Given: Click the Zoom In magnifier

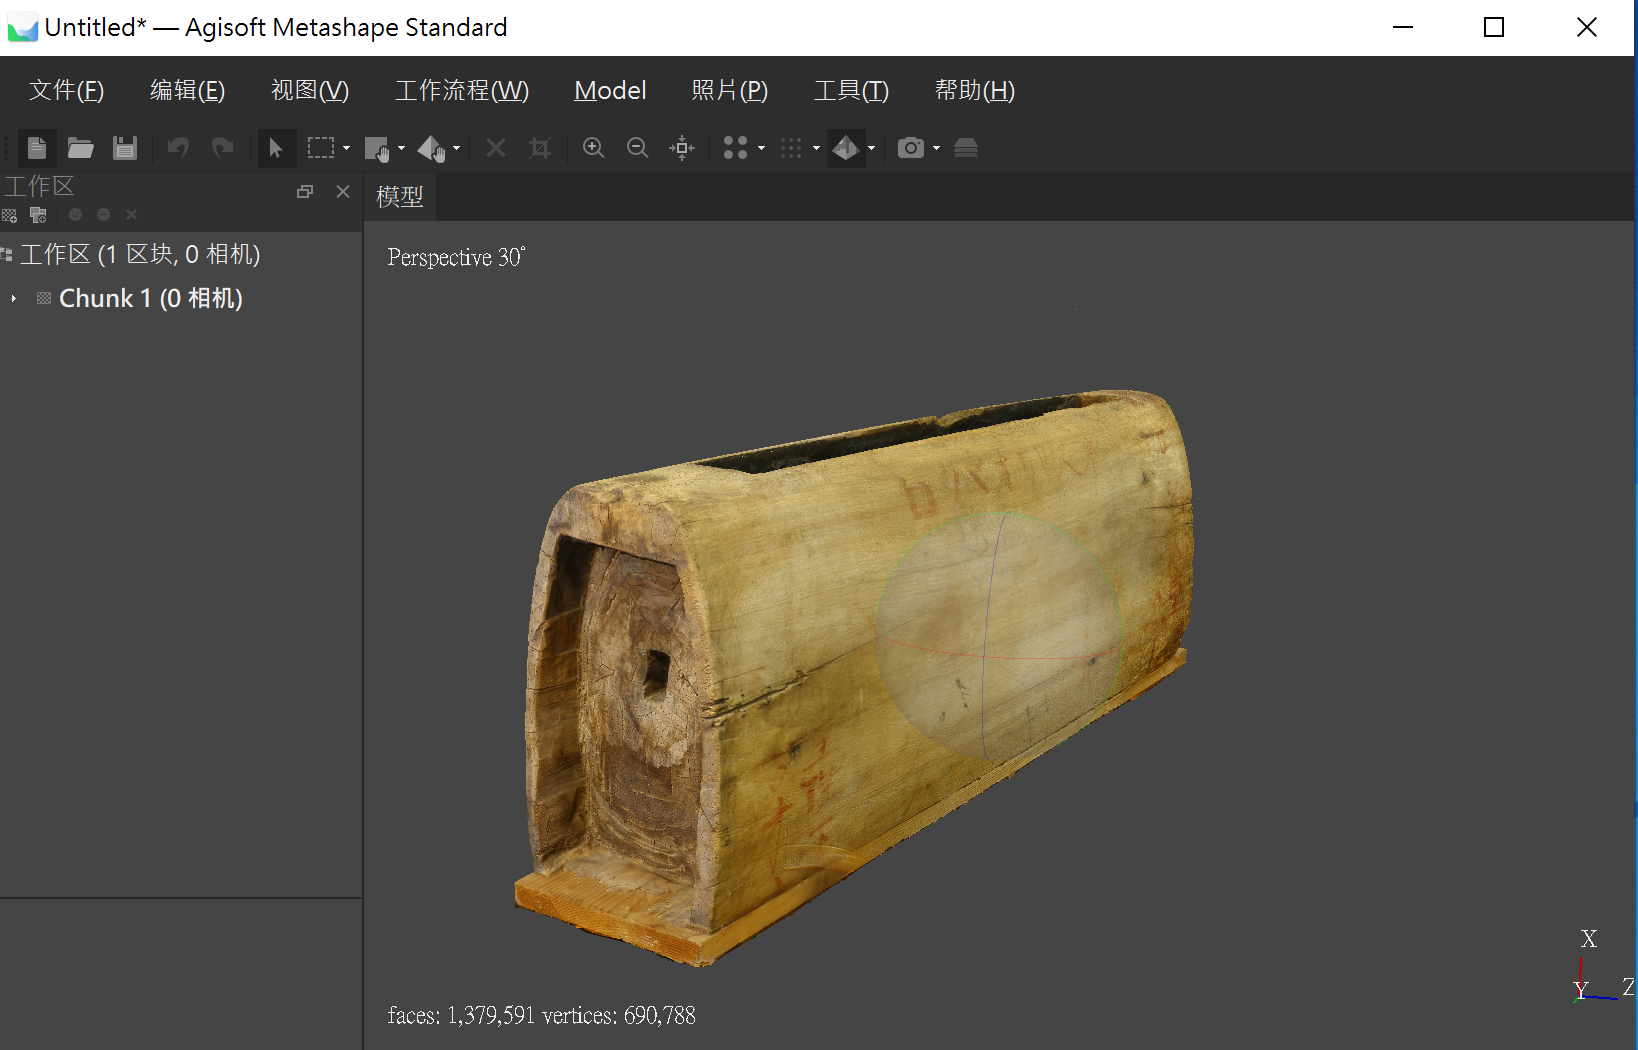Looking at the screenshot, I should point(593,148).
